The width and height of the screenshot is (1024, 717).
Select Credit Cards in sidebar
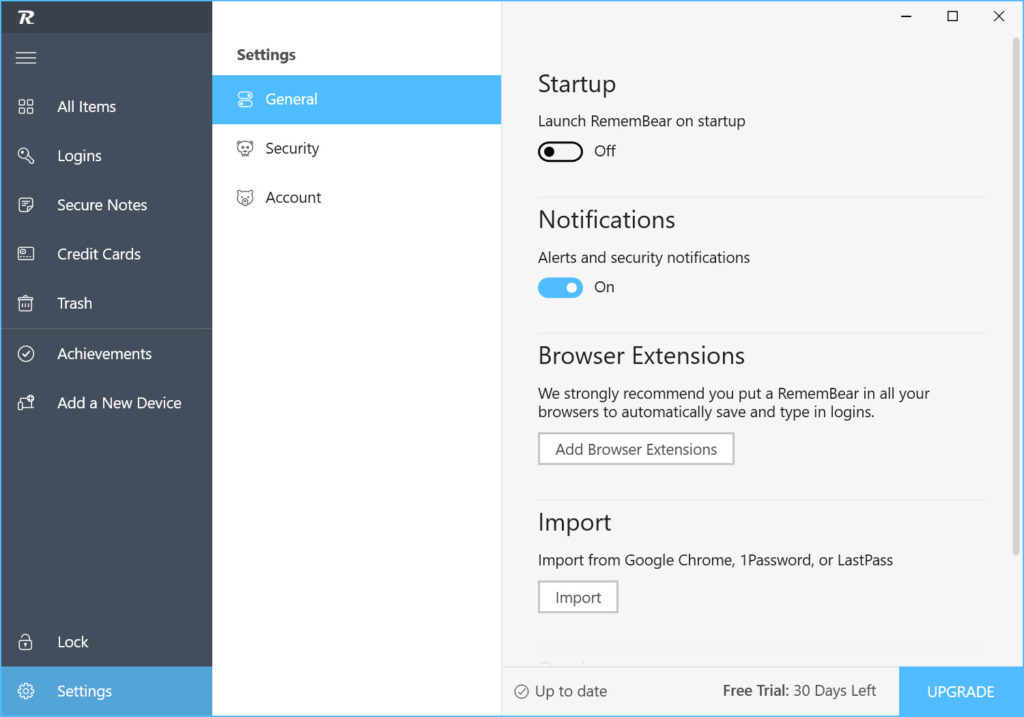[x=106, y=254]
